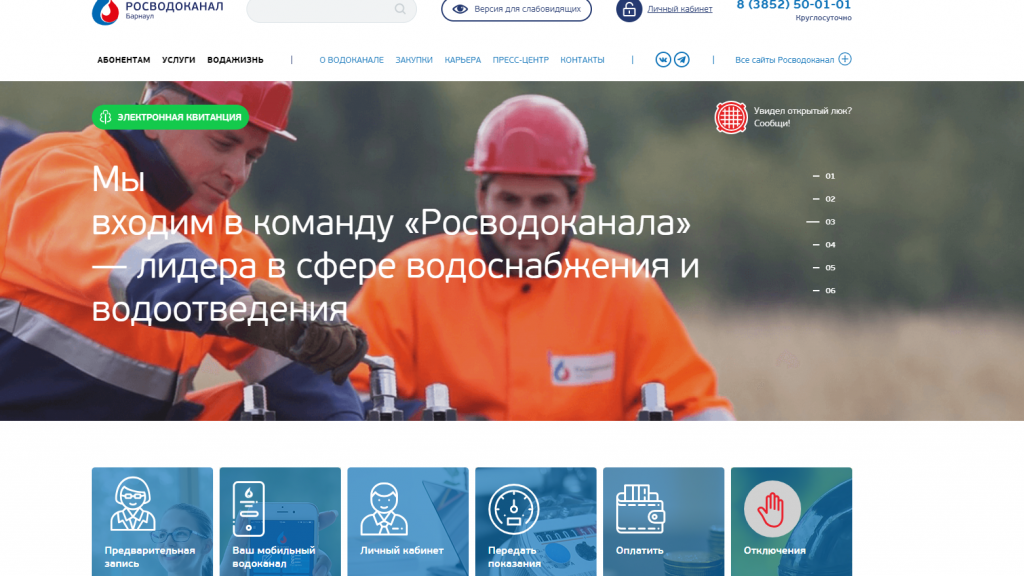Open the Оплатить tile
Screen dimensions: 1024x576
(x=664, y=522)
